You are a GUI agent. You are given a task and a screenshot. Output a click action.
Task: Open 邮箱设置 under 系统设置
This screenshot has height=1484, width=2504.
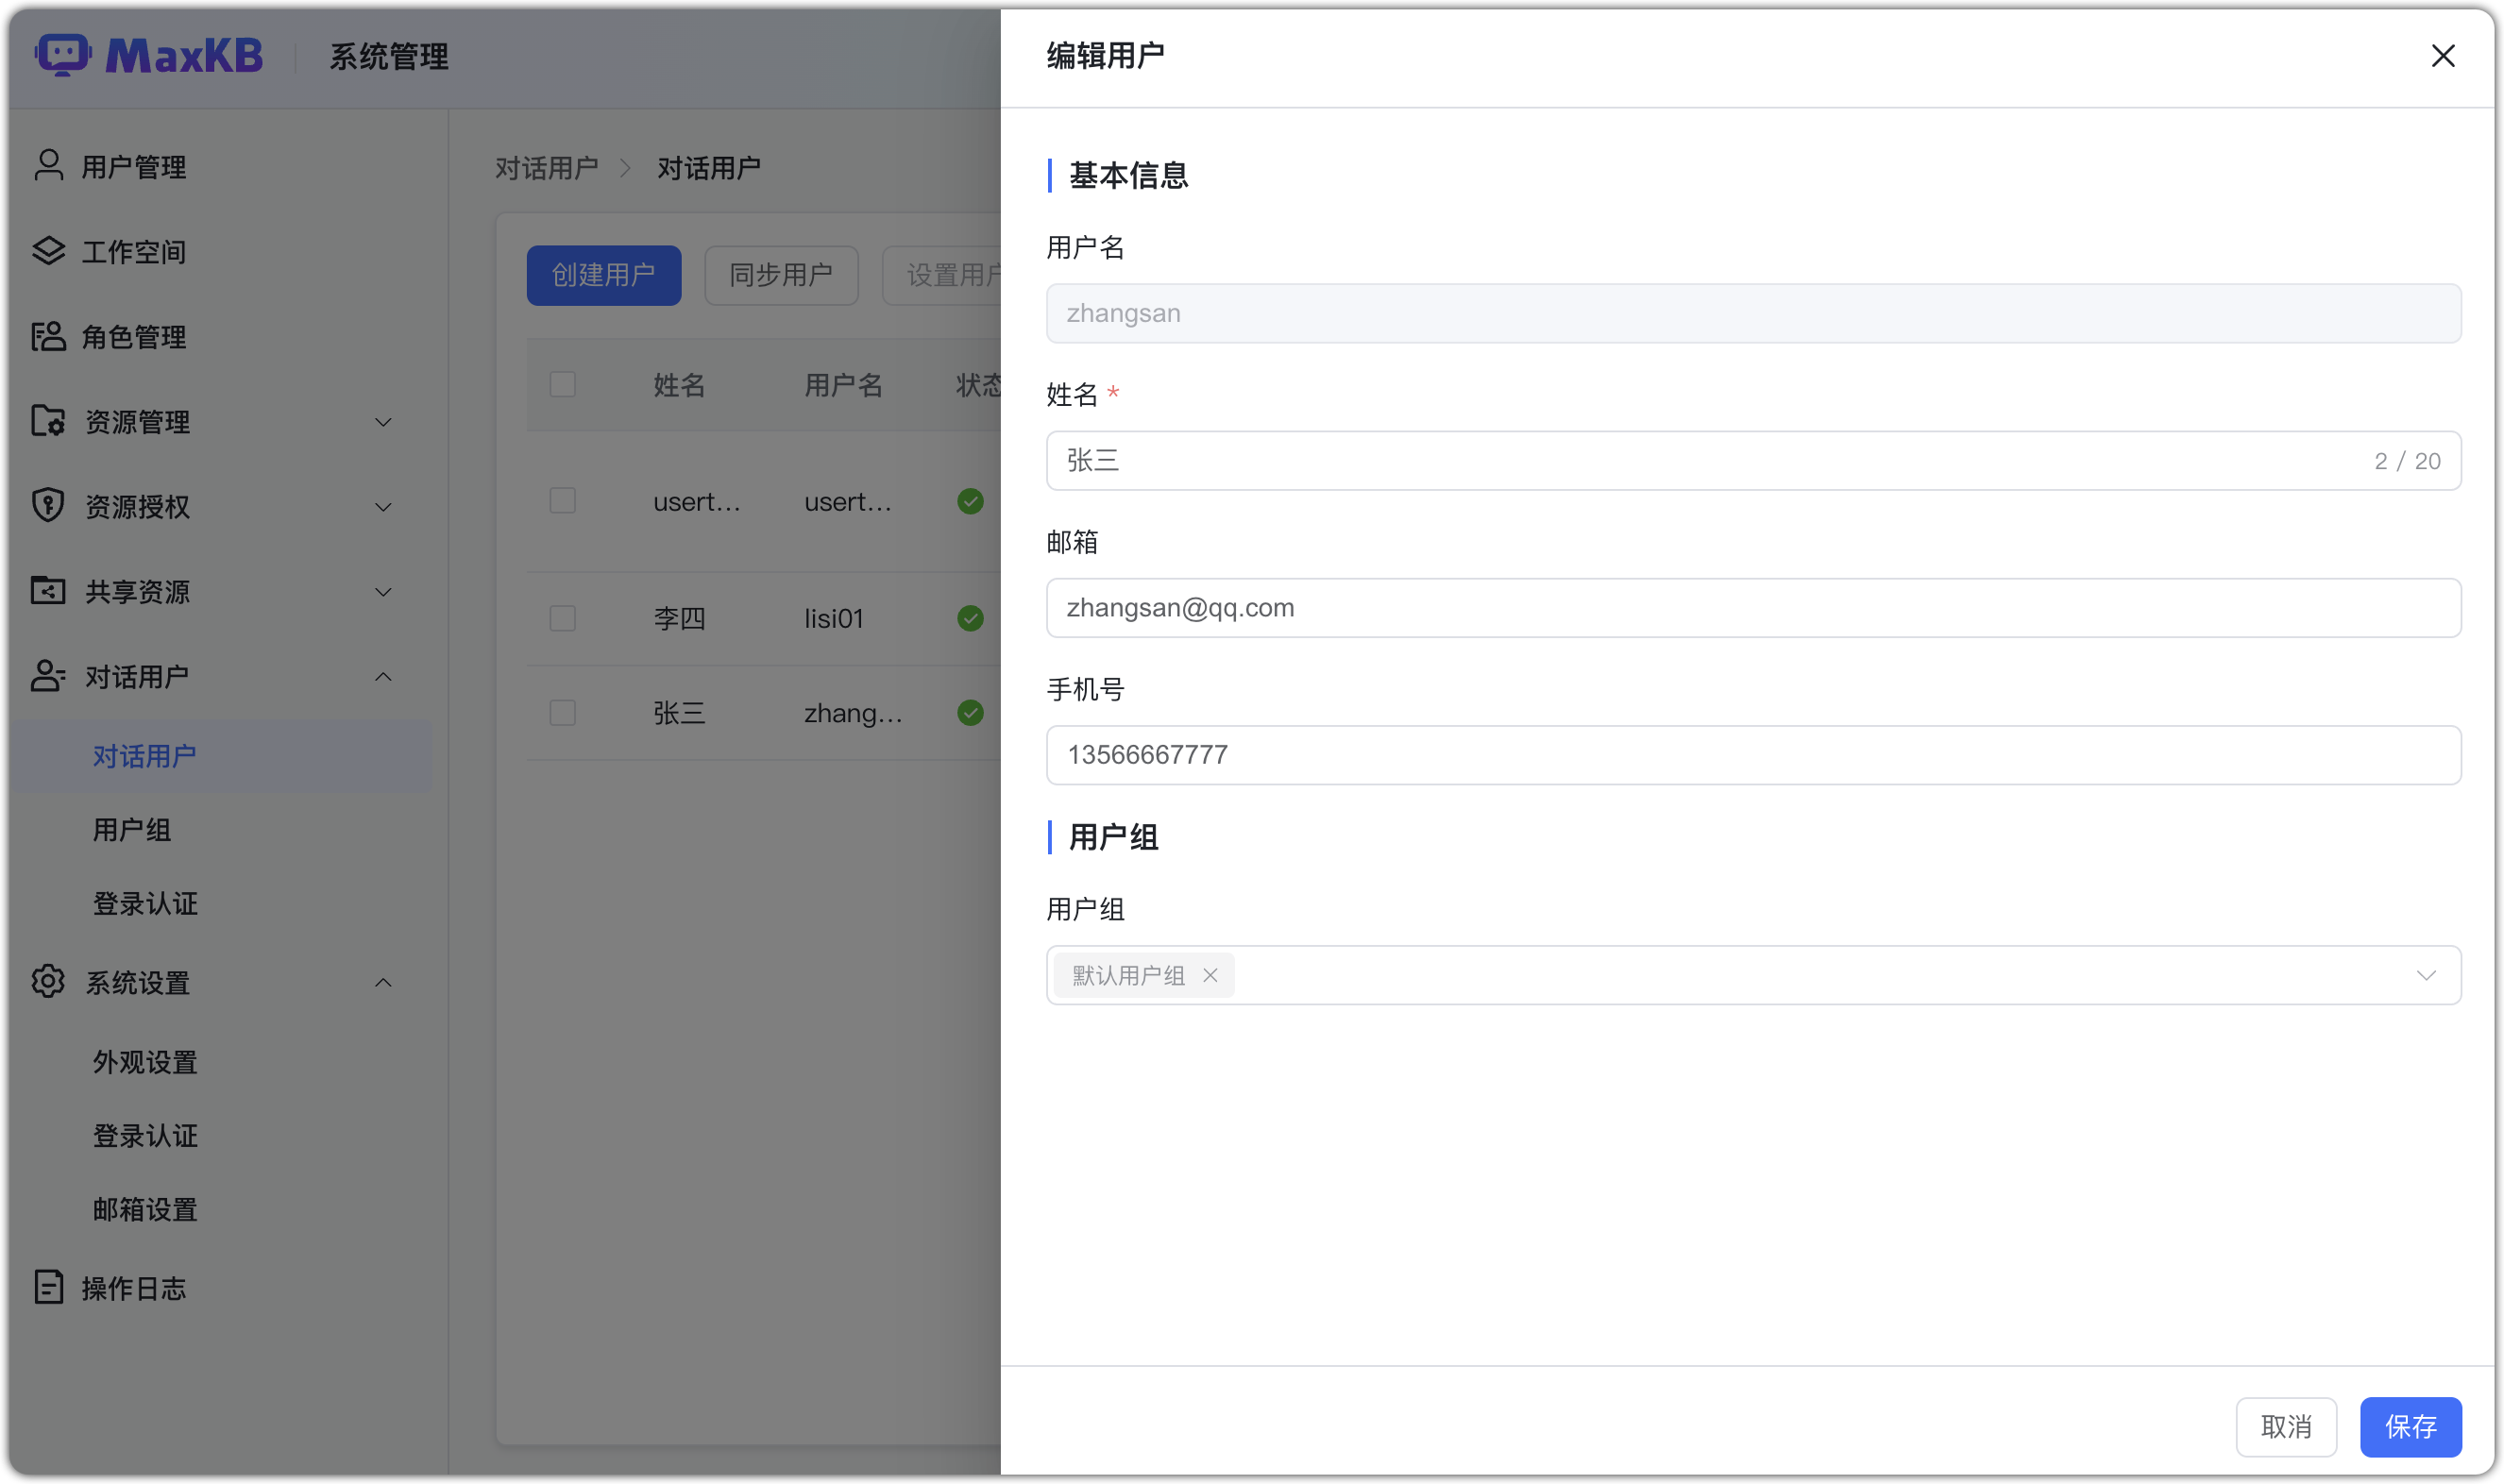coord(144,1209)
